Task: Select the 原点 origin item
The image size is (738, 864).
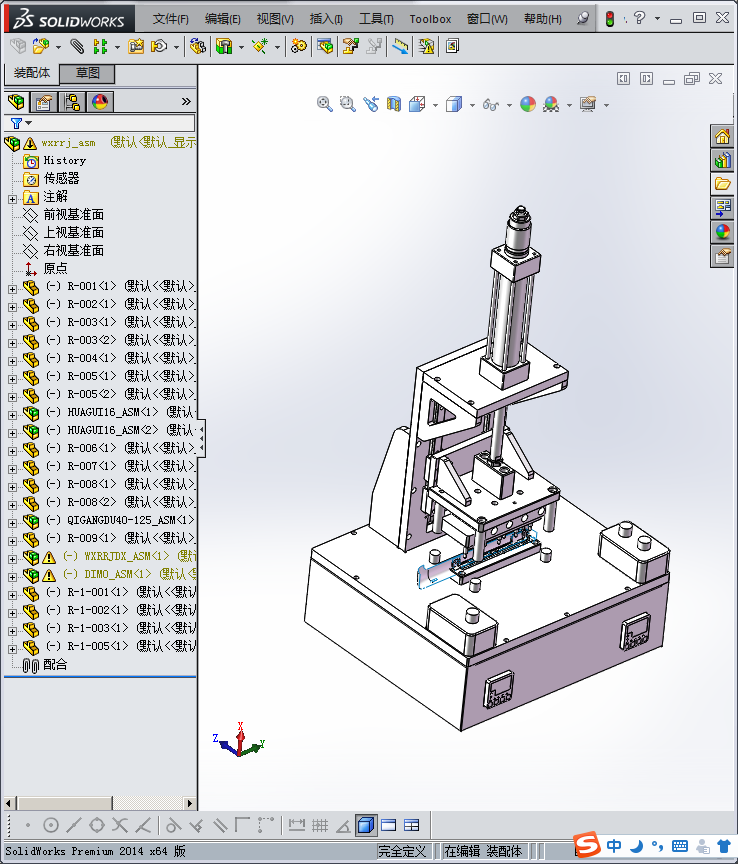Action: pyautogui.click(x=55, y=269)
